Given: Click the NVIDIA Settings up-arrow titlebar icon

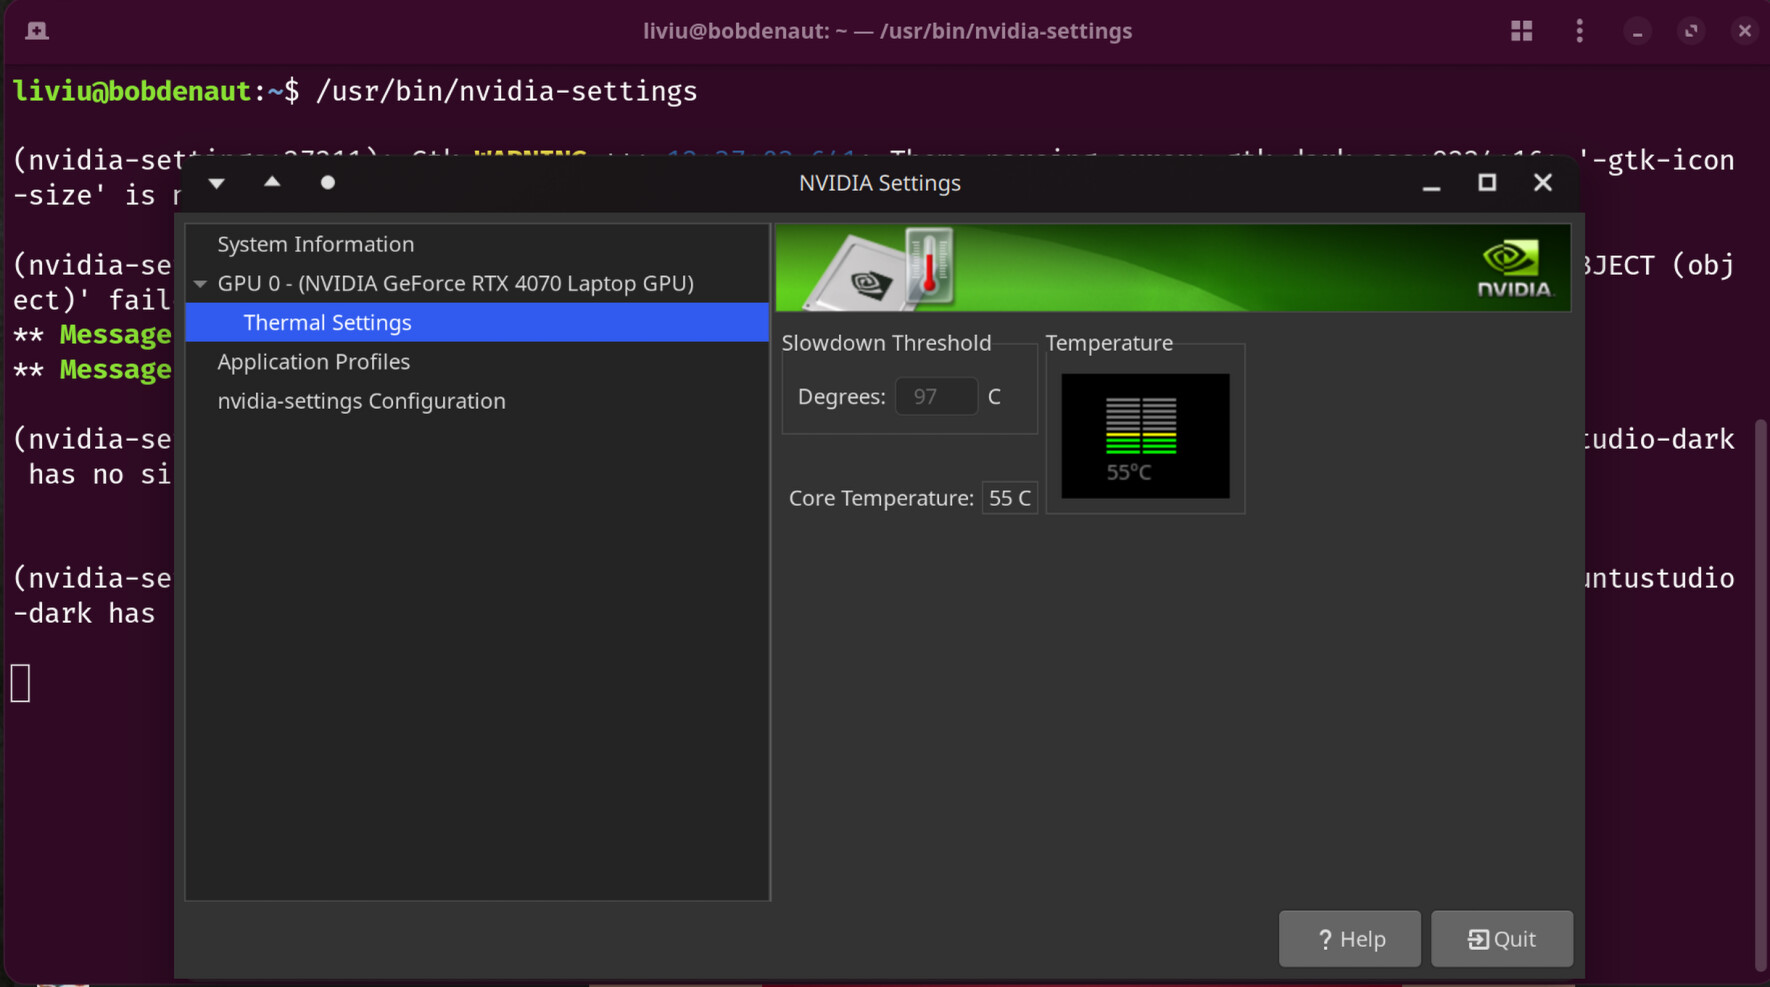Looking at the screenshot, I should click(x=272, y=183).
